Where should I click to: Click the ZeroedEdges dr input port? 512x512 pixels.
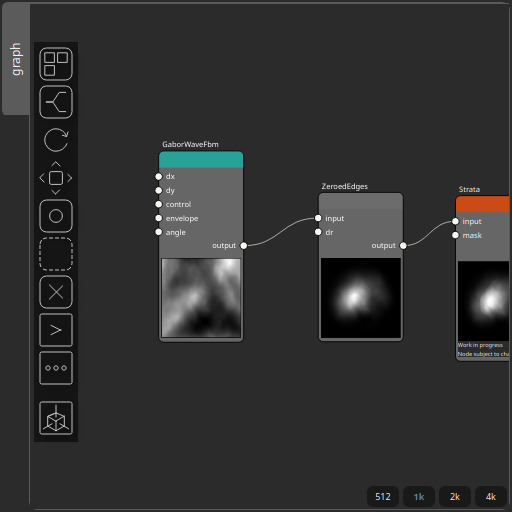pyautogui.click(x=318, y=232)
